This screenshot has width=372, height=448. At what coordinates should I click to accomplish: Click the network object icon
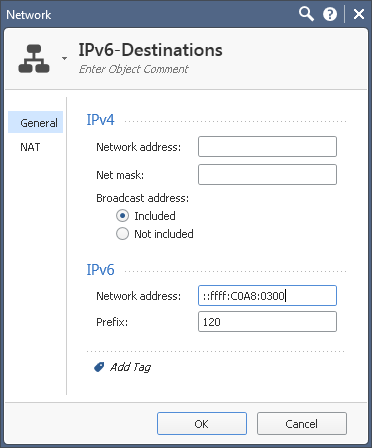[x=34, y=59]
